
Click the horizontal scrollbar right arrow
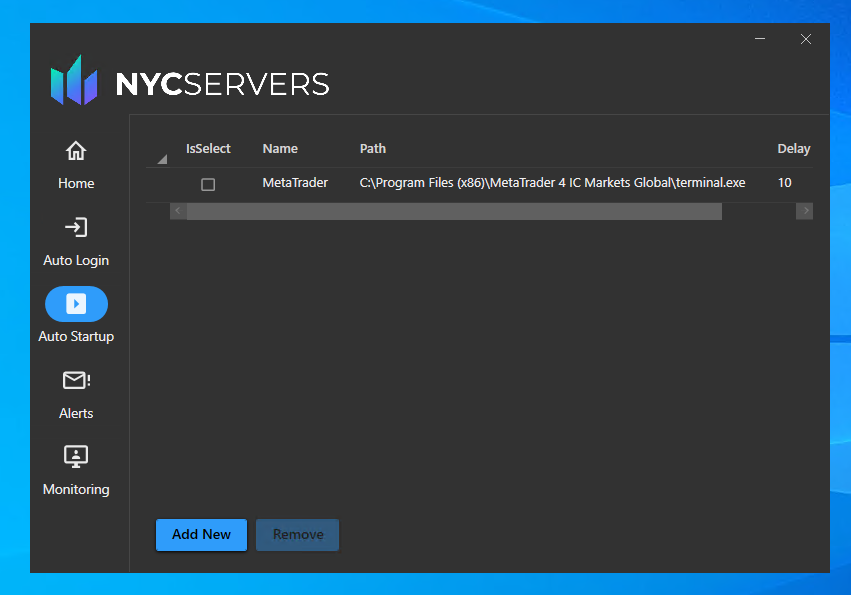(x=805, y=211)
